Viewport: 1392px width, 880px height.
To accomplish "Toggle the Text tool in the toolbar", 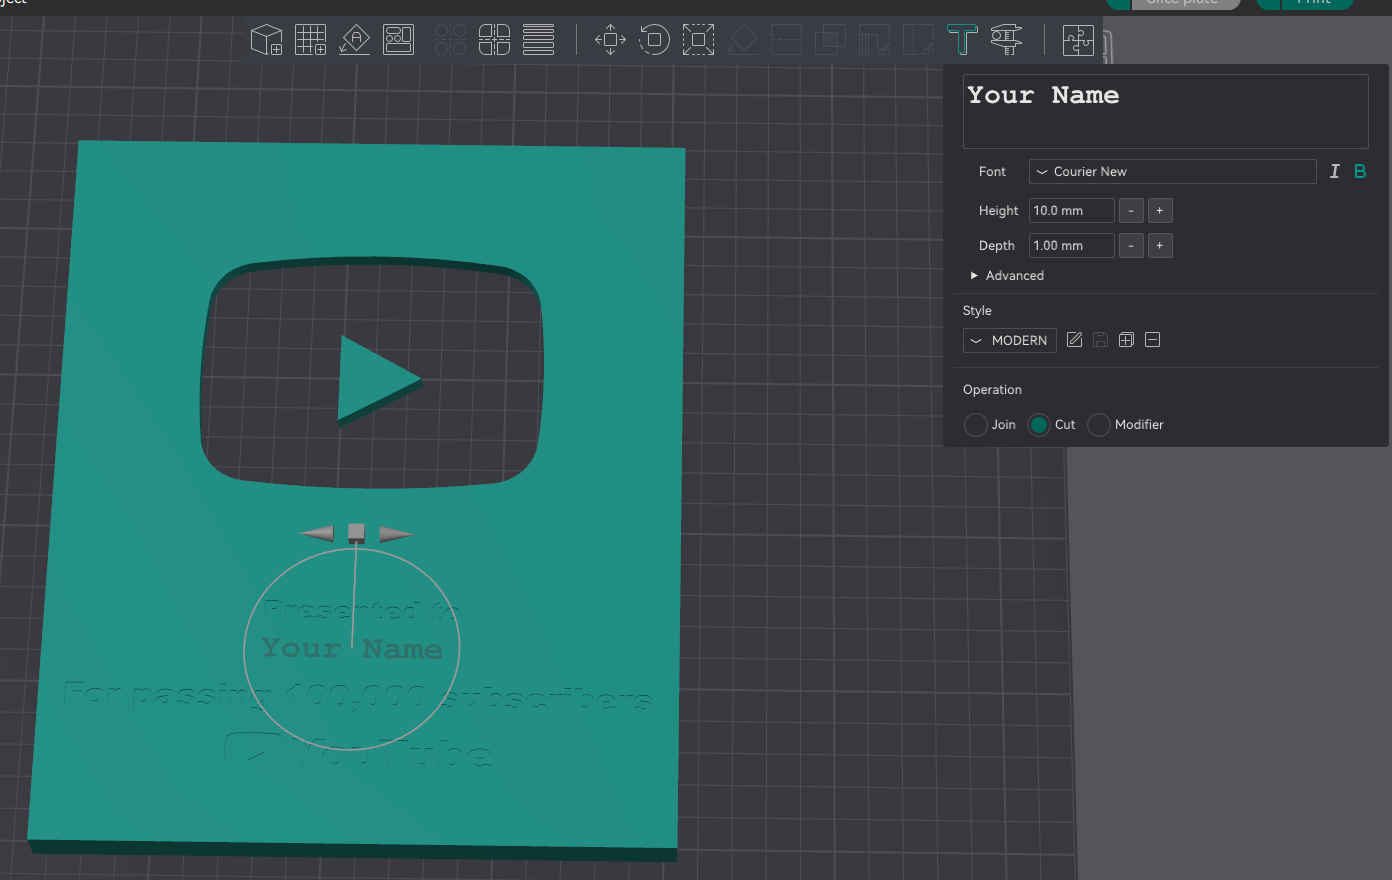I will click(x=962, y=40).
